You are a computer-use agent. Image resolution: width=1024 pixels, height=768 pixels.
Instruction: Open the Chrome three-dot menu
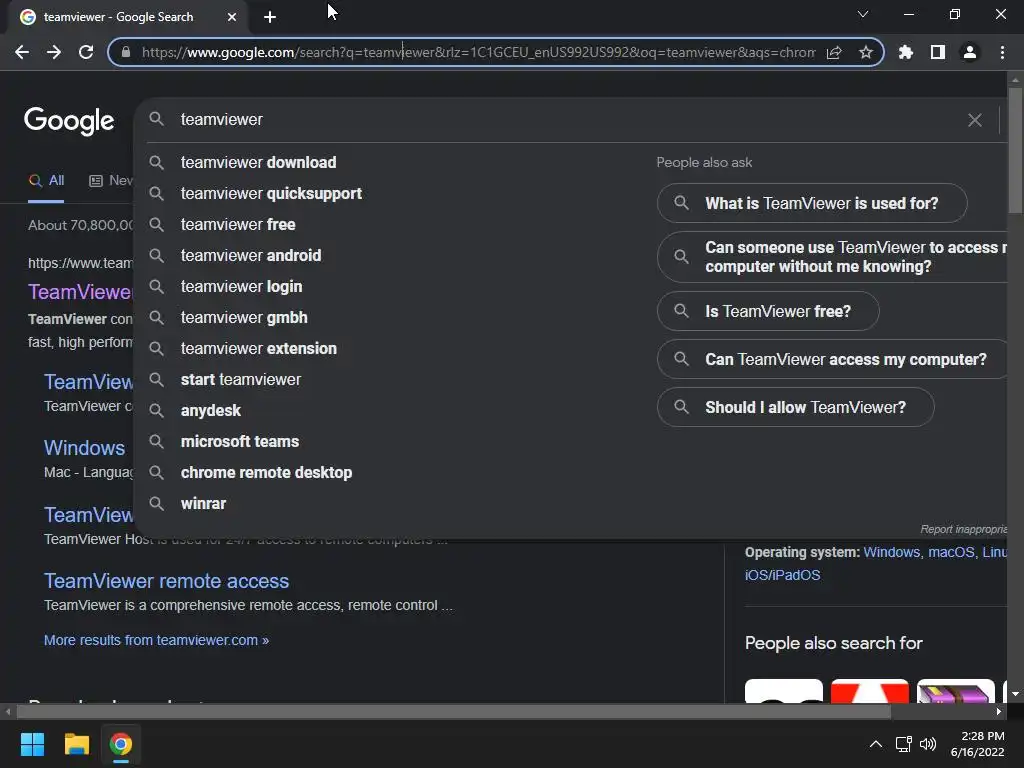pyautogui.click(x=1002, y=52)
